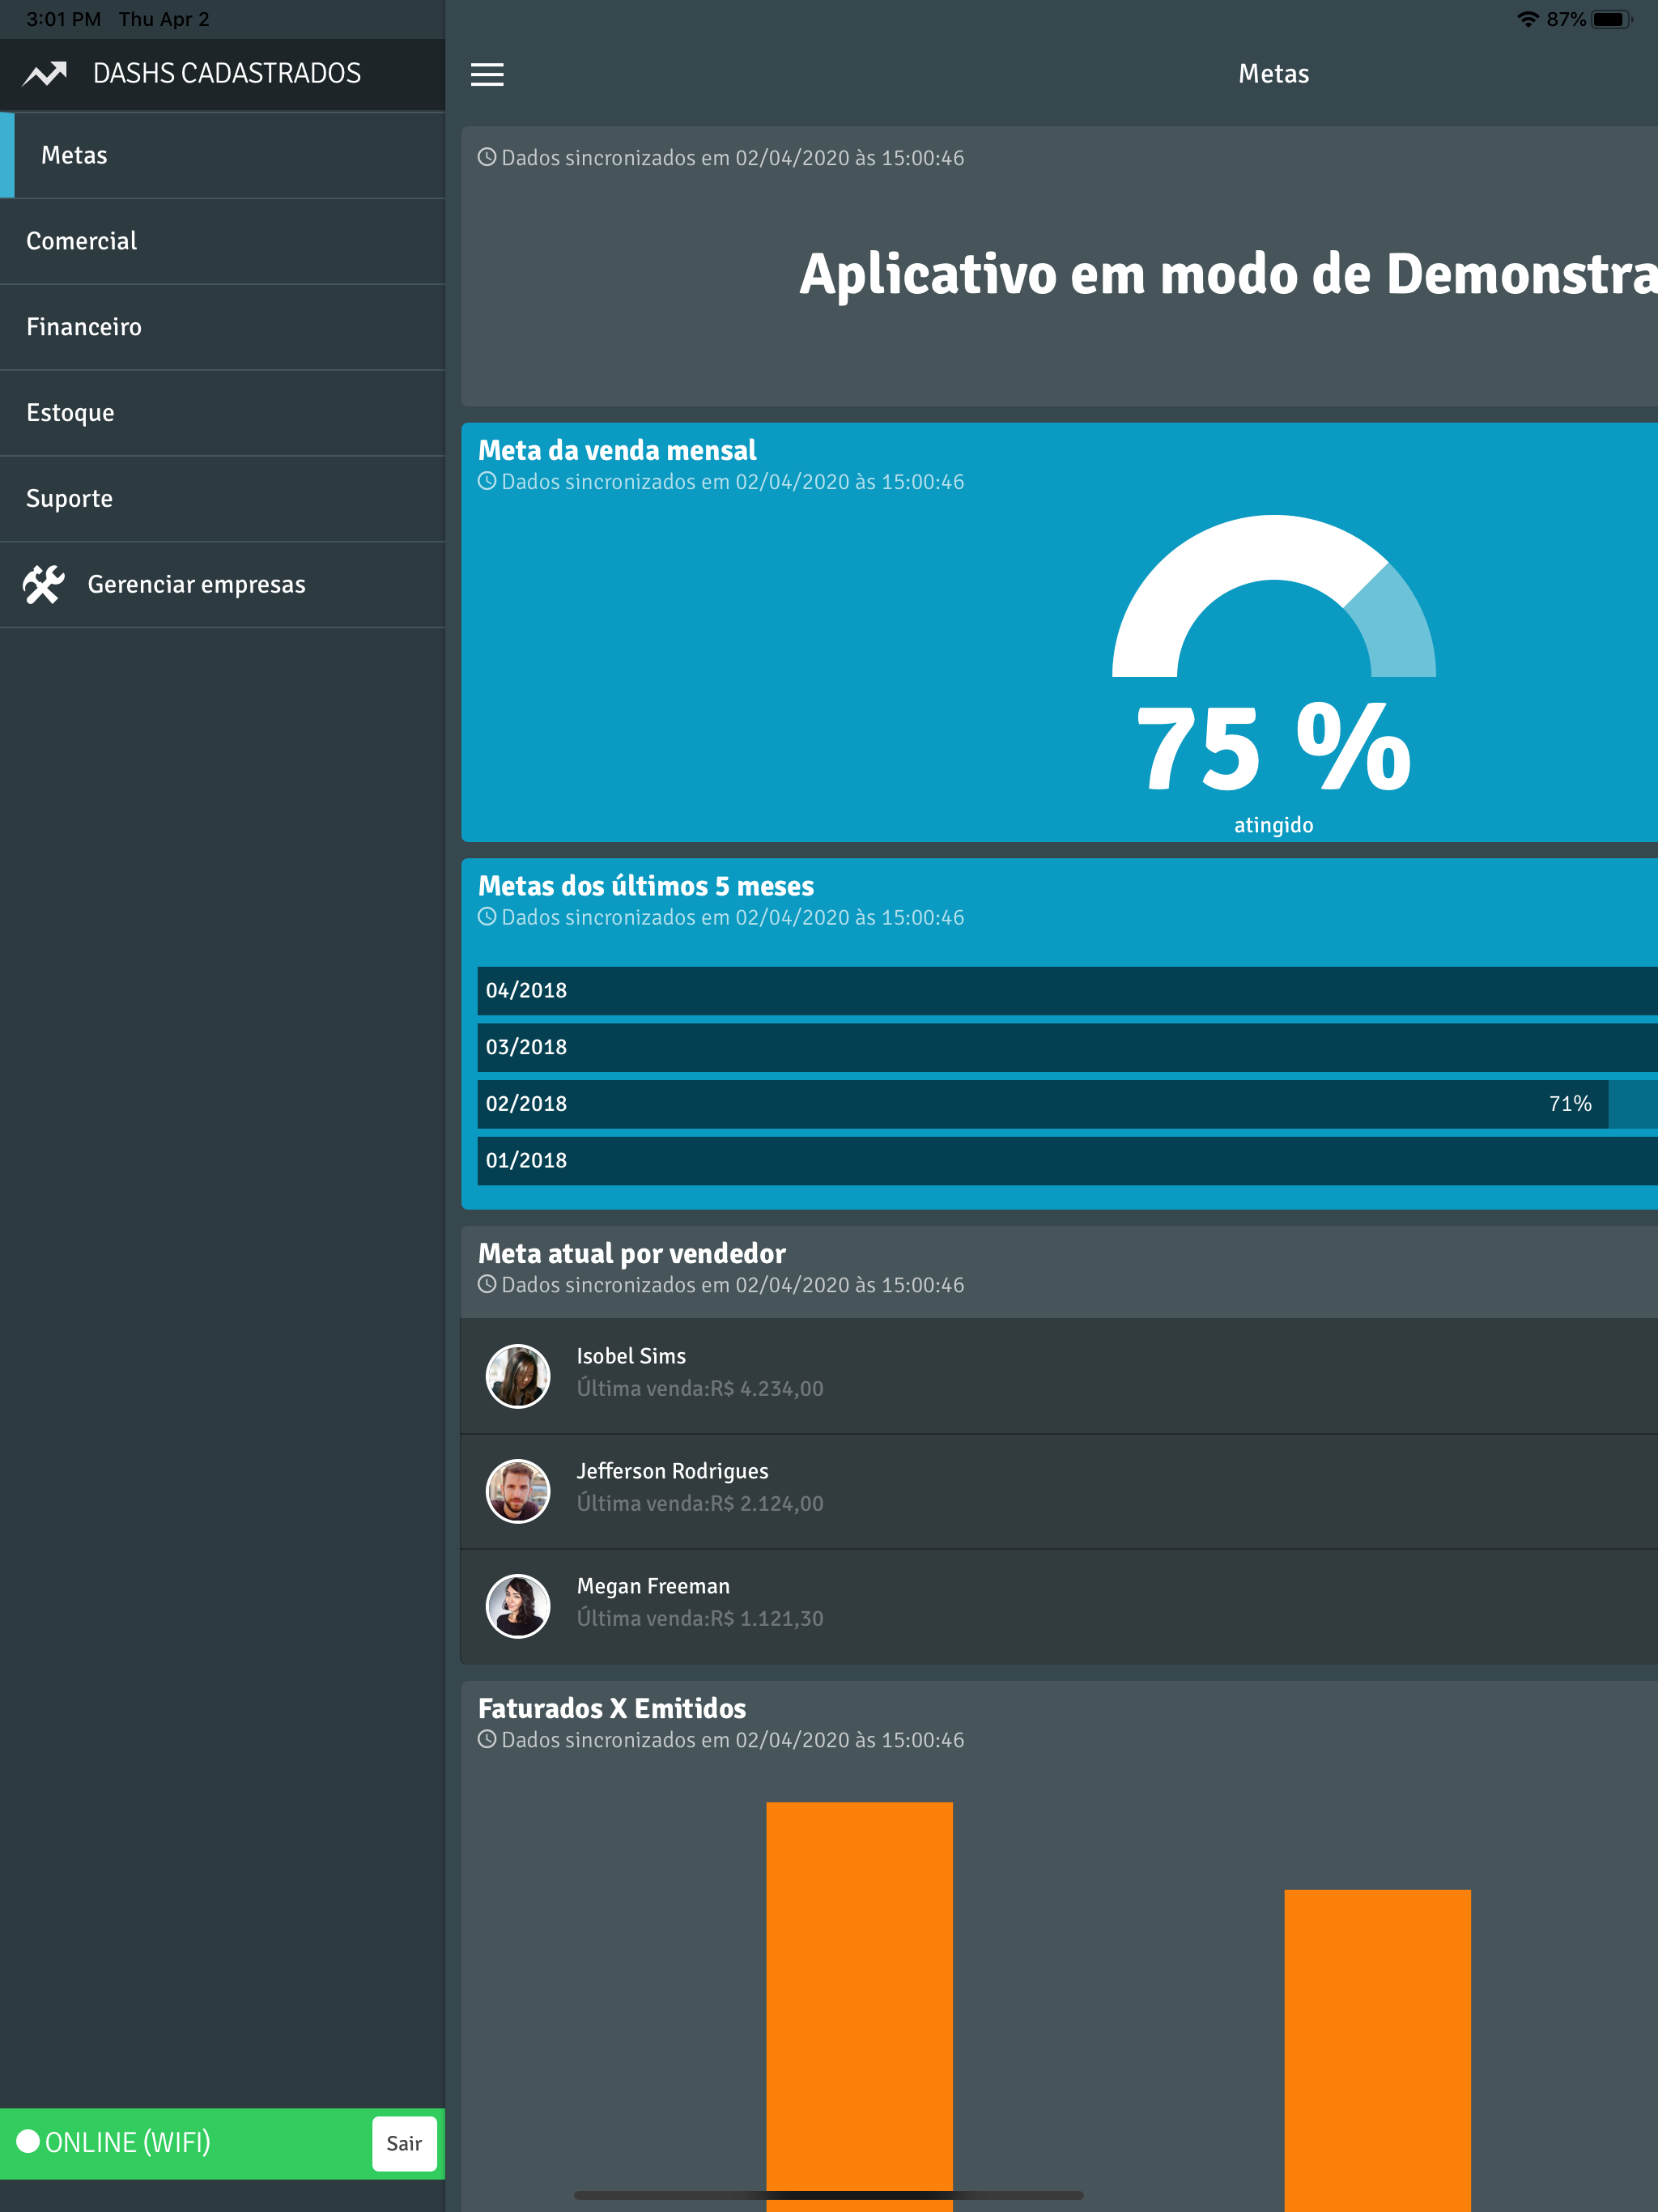Click the shorter orange bar in Faturados chart
The image size is (1658, 2212).
pyautogui.click(x=1377, y=2050)
